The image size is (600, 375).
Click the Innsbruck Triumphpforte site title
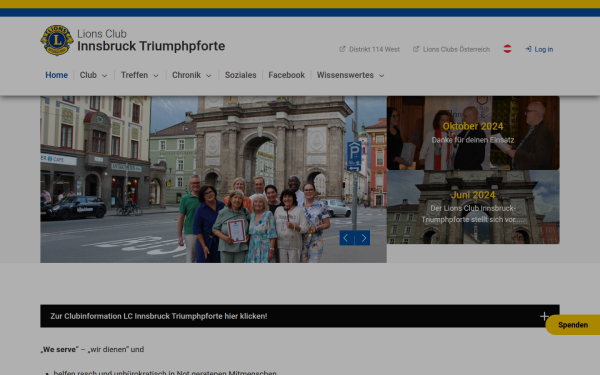point(151,46)
